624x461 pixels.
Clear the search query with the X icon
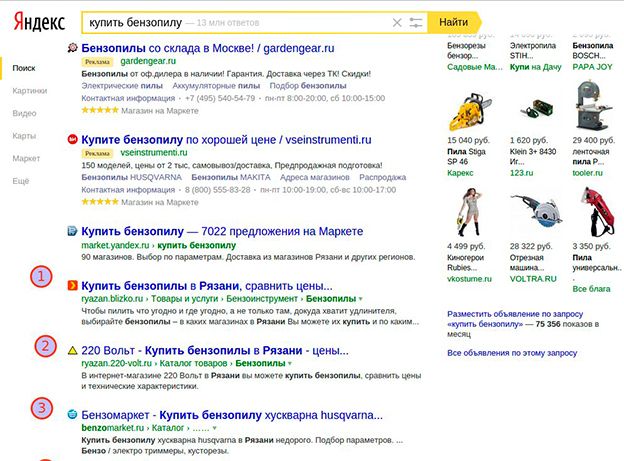coord(397,22)
